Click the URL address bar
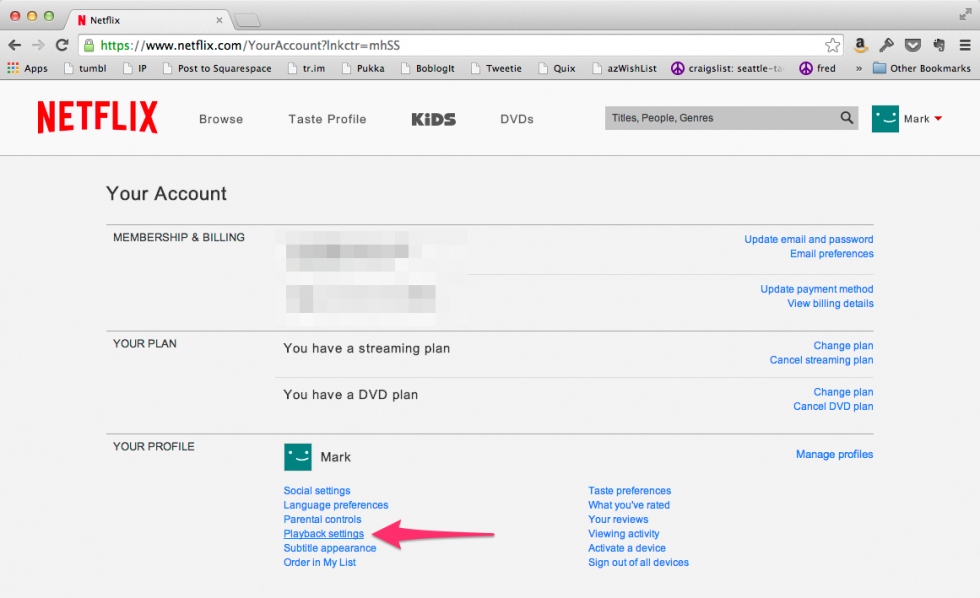This screenshot has width=980, height=598. click(x=459, y=45)
